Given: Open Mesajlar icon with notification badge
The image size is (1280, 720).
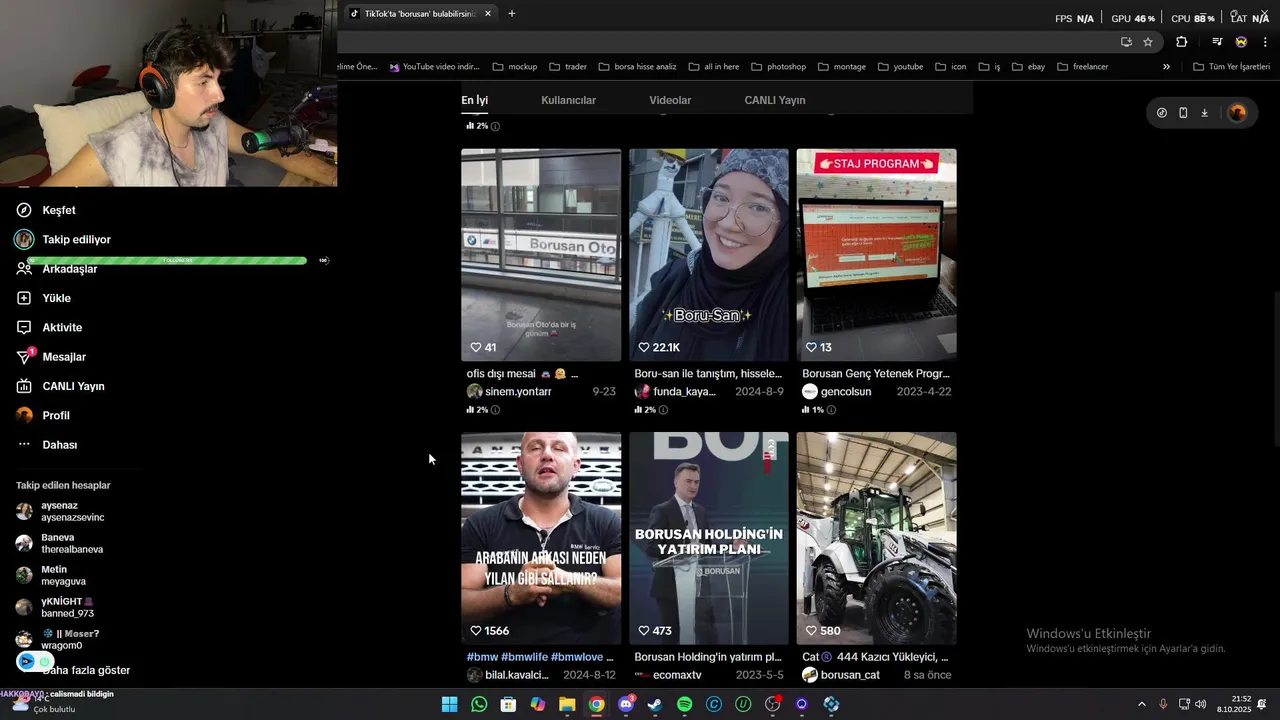Looking at the screenshot, I should (x=24, y=357).
